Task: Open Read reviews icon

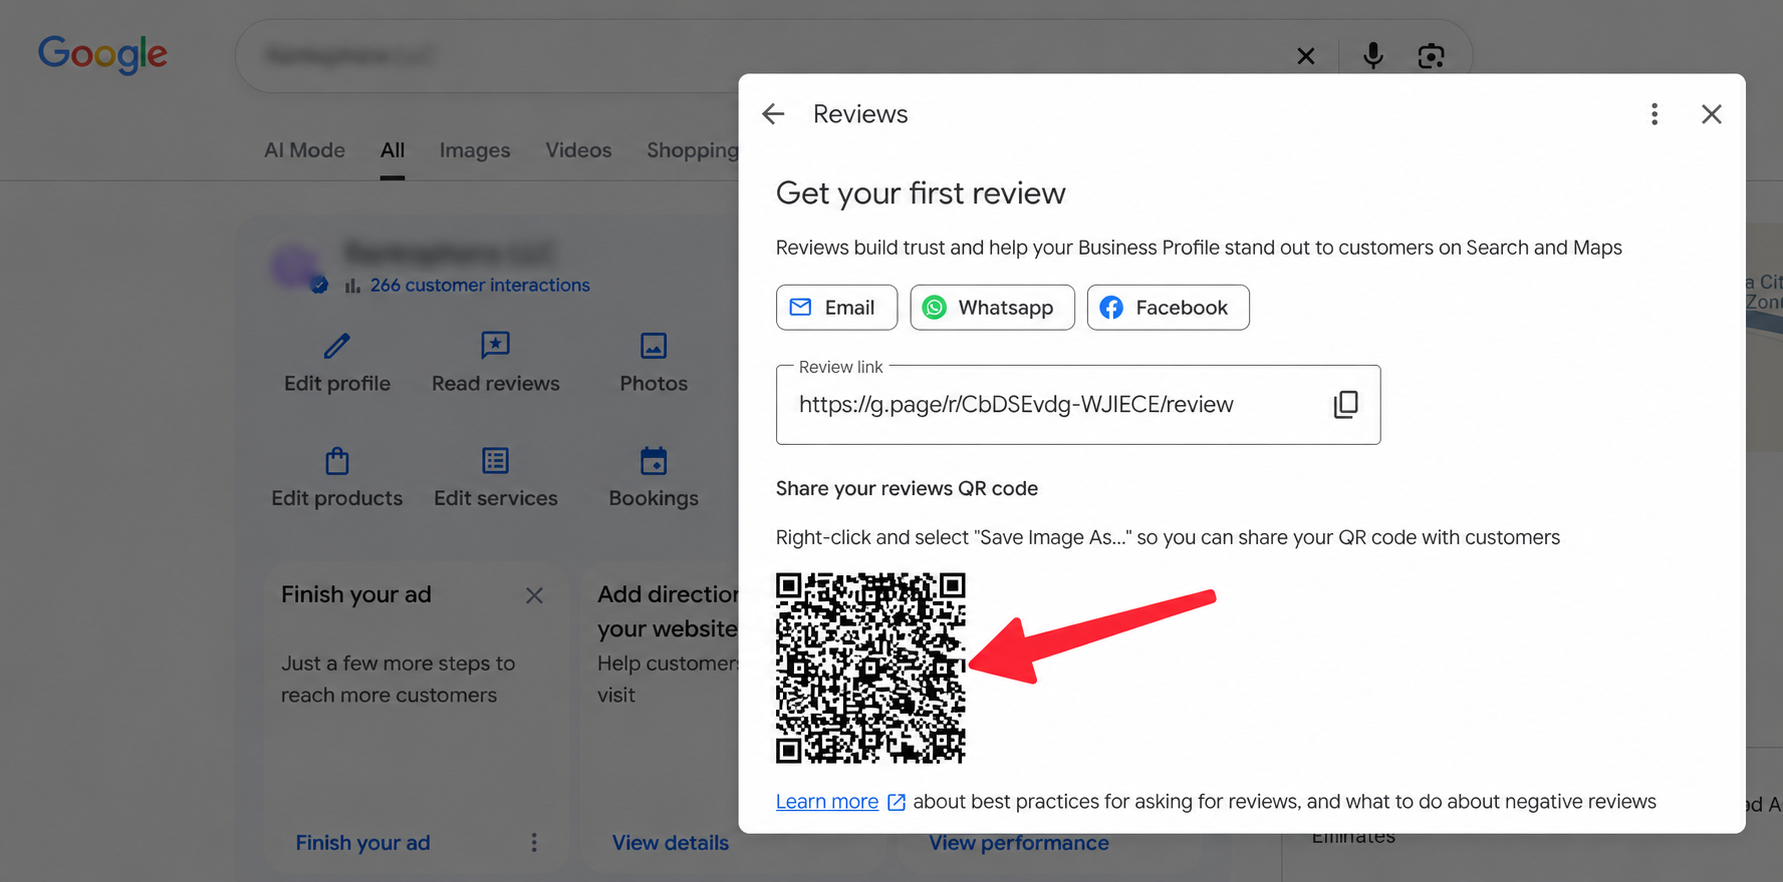Action: 495,346
